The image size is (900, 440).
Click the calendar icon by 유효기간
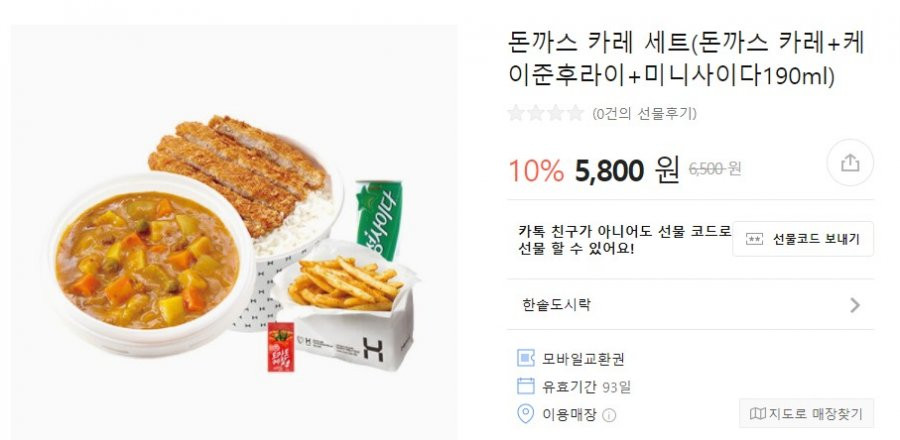(526, 386)
